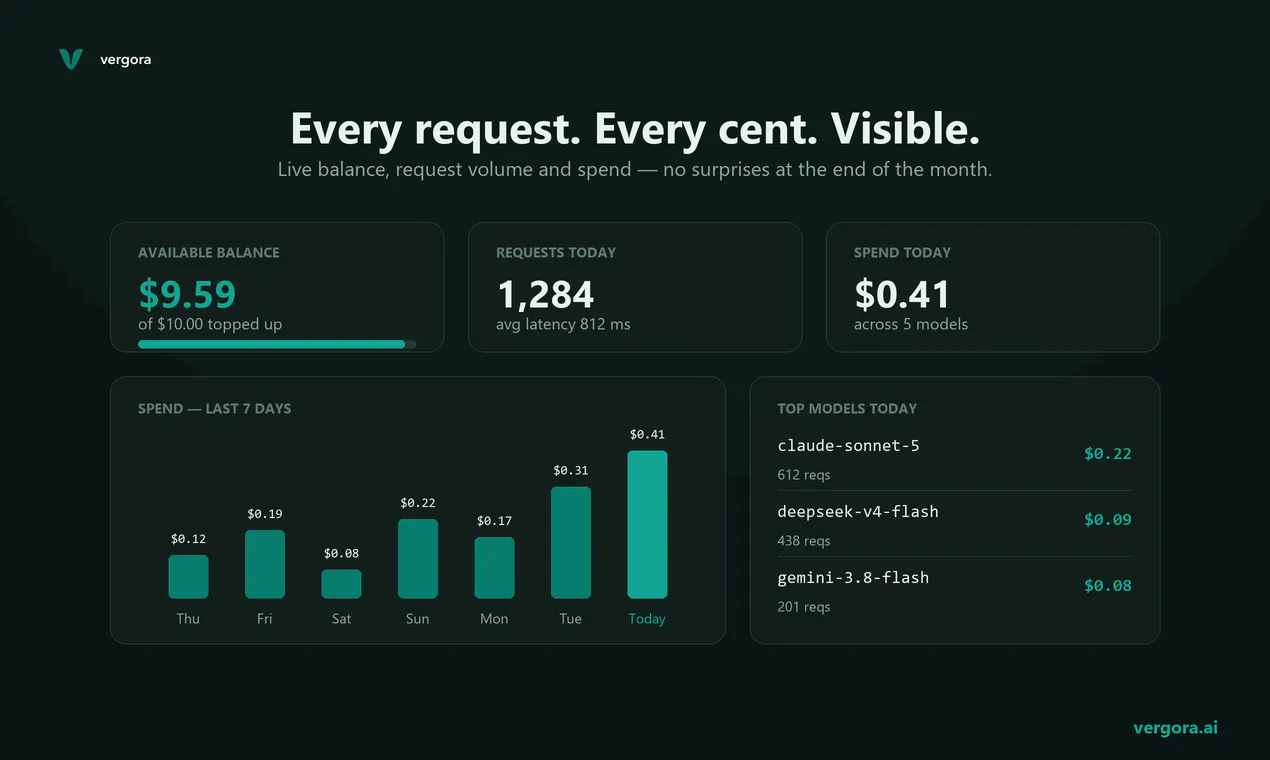Click the "SPEND — LAST 7 DAYS" chart heading

point(215,408)
